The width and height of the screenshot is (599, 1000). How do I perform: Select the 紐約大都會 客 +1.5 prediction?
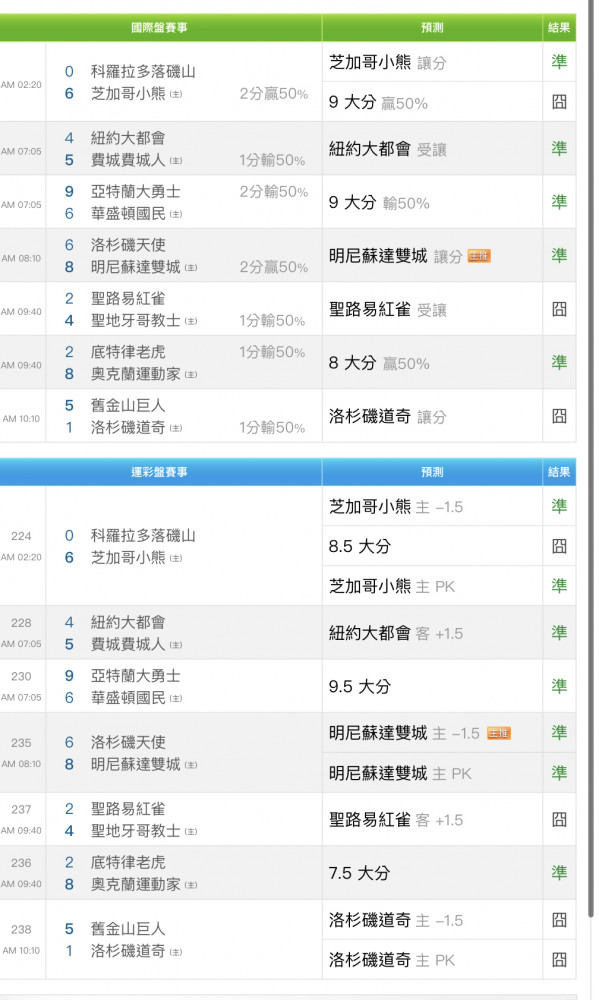click(x=396, y=633)
